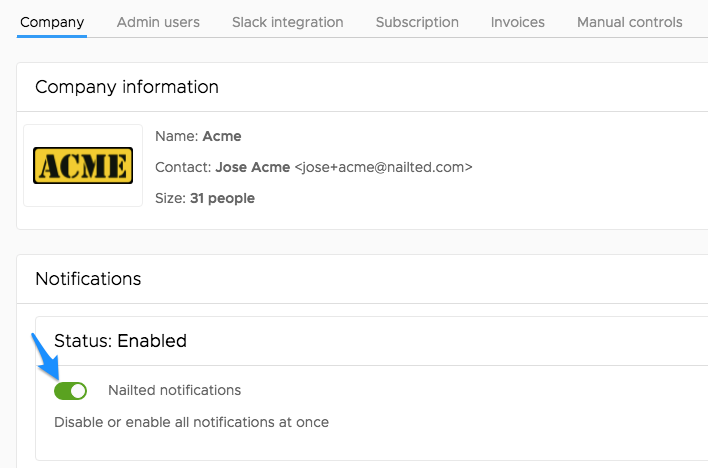
Task: Open the Company tab
Action: coord(52,23)
